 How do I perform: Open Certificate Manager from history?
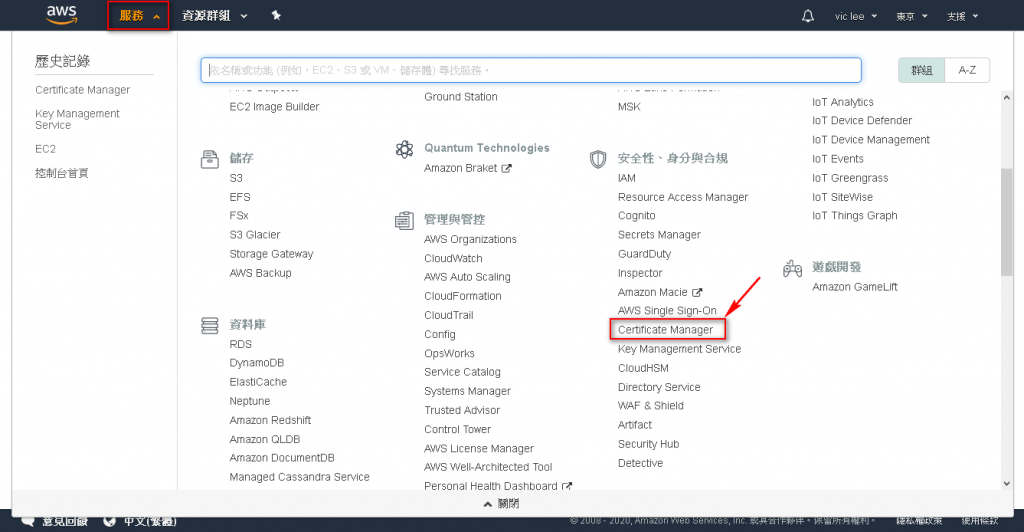point(82,90)
